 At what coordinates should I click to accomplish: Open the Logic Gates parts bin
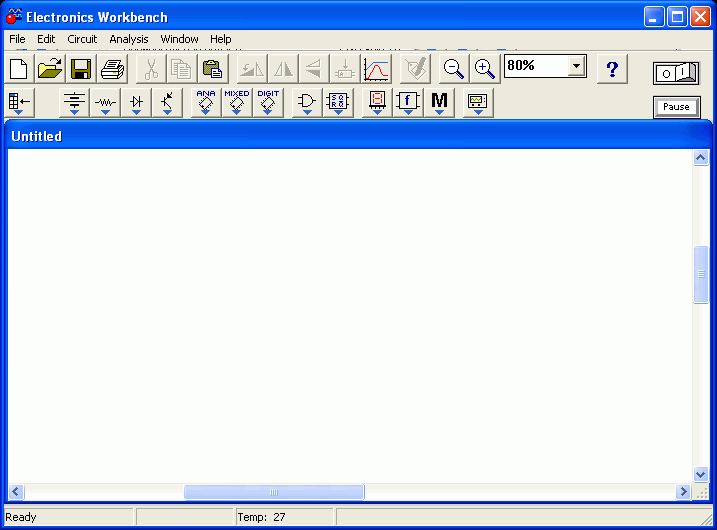coord(307,103)
